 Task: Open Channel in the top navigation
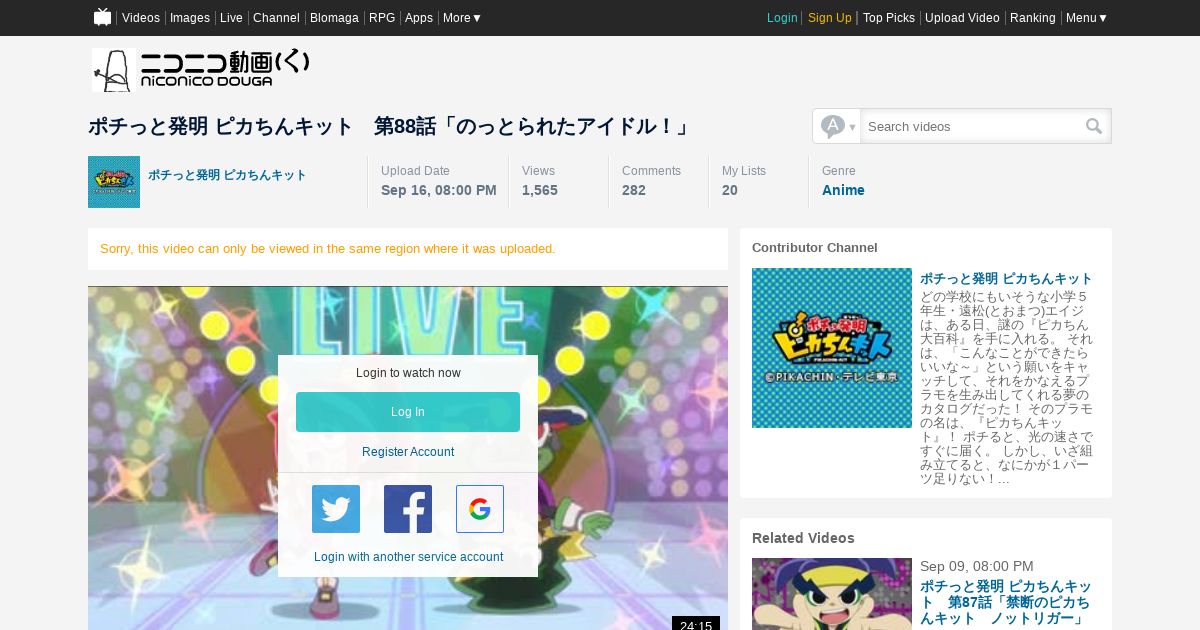click(276, 18)
